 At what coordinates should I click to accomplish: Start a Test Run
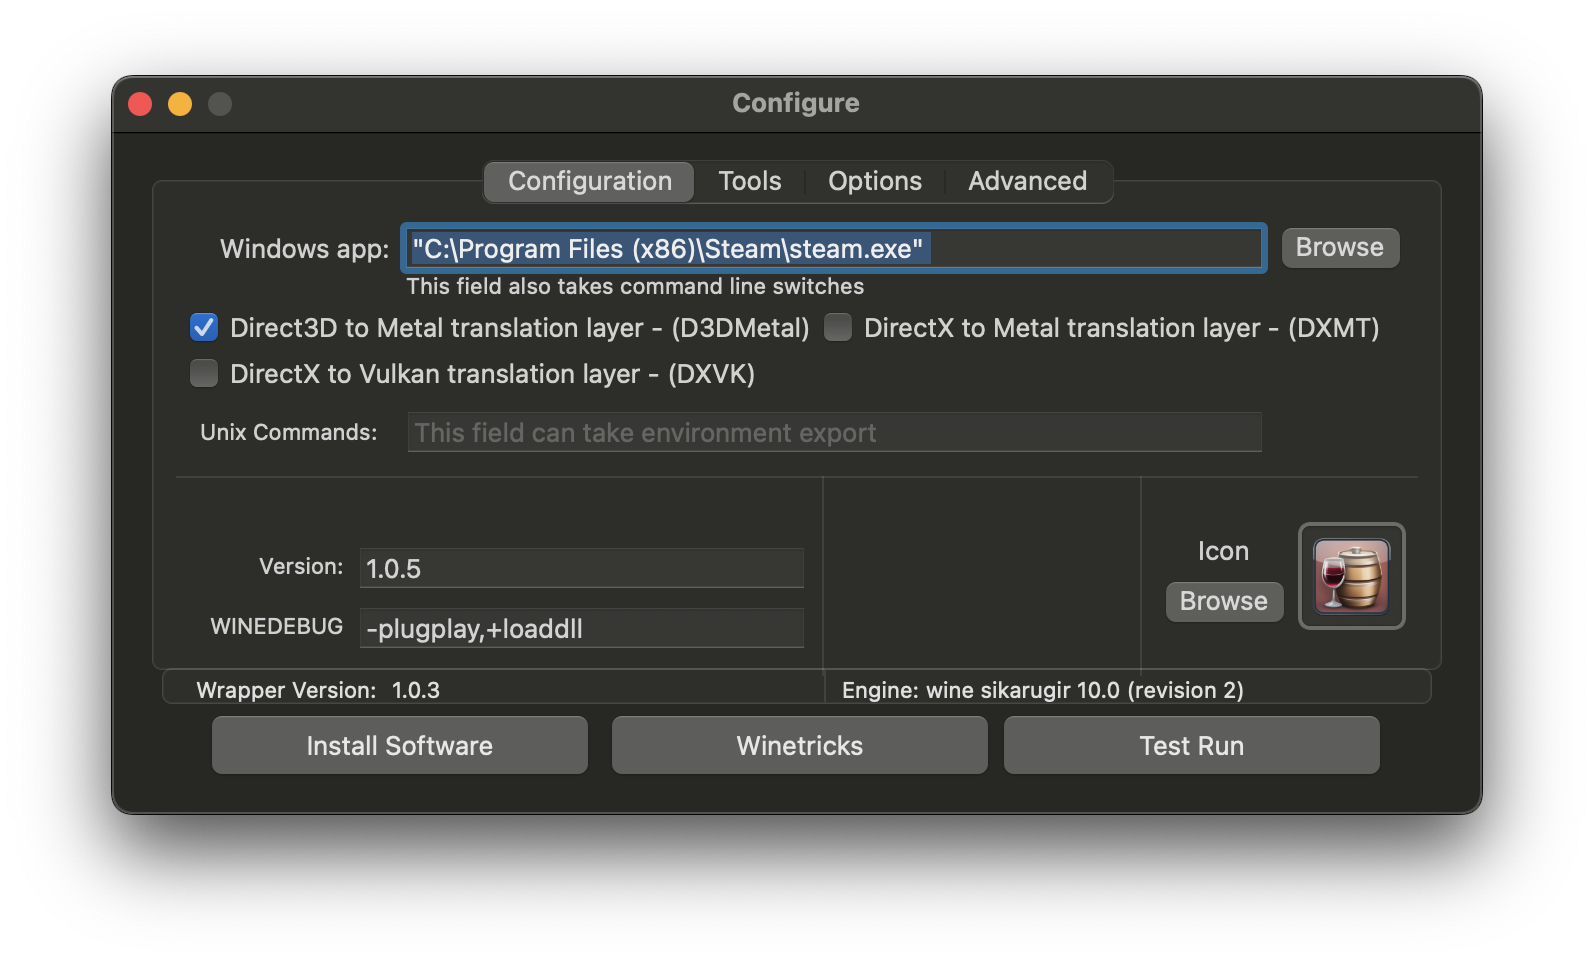(1191, 745)
